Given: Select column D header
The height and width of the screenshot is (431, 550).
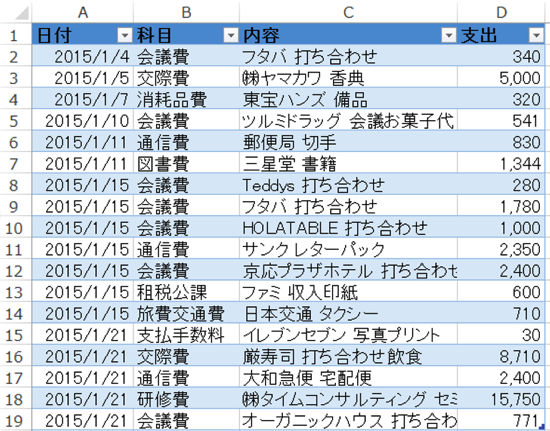Looking at the screenshot, I should [501, 13].
